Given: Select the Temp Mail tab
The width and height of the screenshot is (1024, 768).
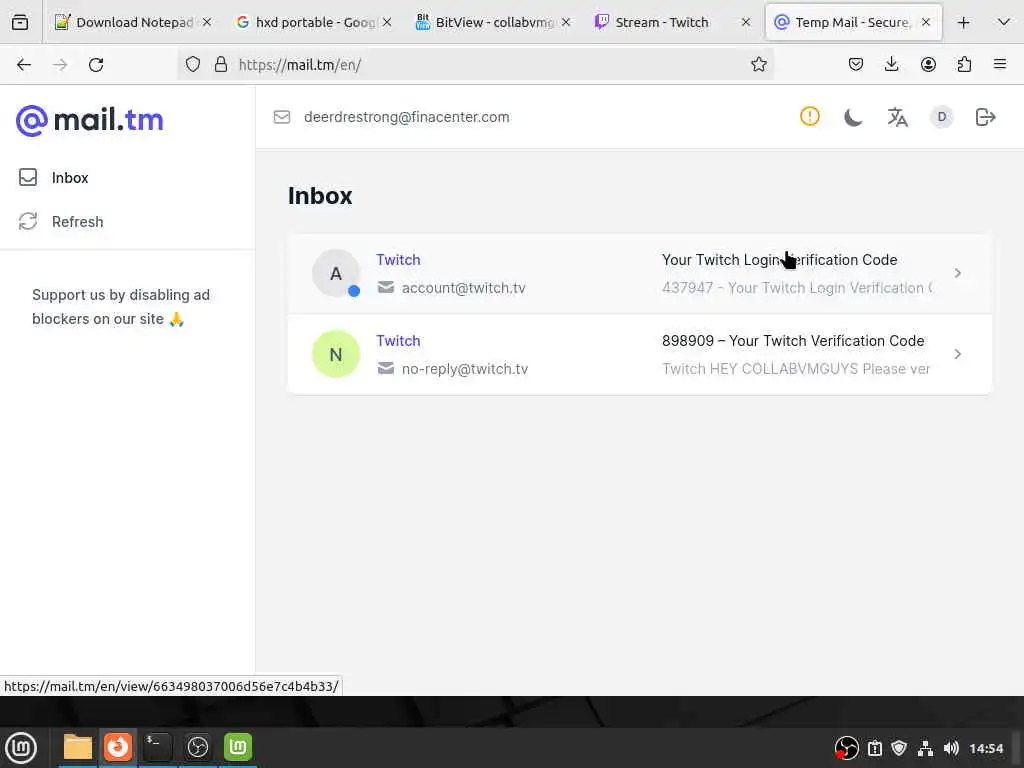Looking at the screenshot, I should pos(854,22).
